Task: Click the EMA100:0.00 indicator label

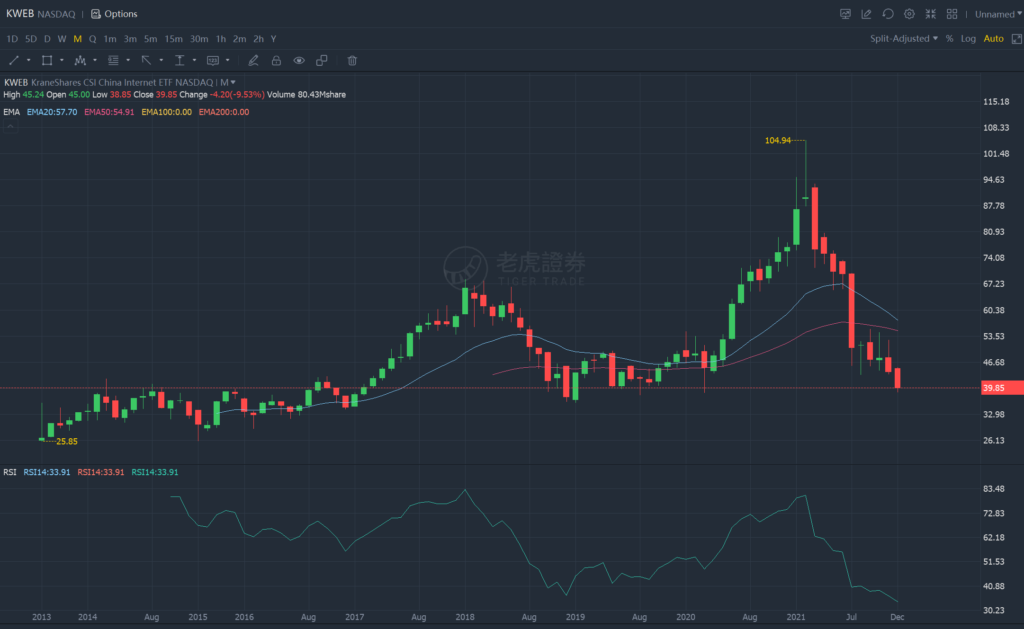Action: click(x=167, y=112)
